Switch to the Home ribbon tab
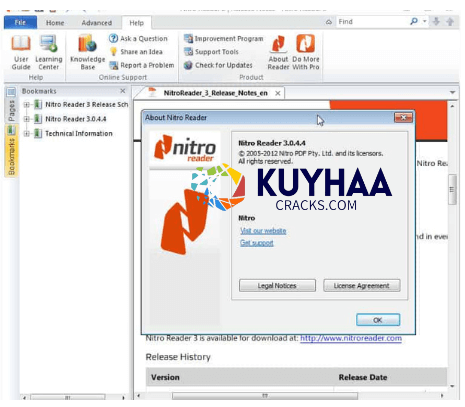The width and height of the screenshot is (465, 407). pyautogui.click(x=55, y=23)
